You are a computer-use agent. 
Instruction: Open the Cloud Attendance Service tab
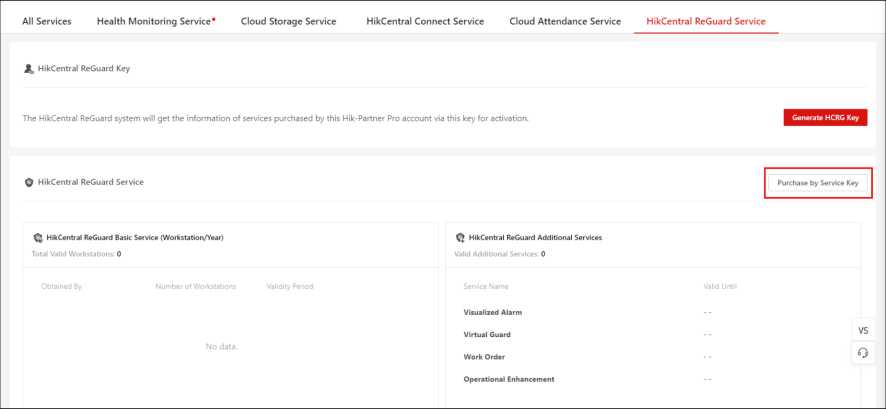tap(565, 21)
